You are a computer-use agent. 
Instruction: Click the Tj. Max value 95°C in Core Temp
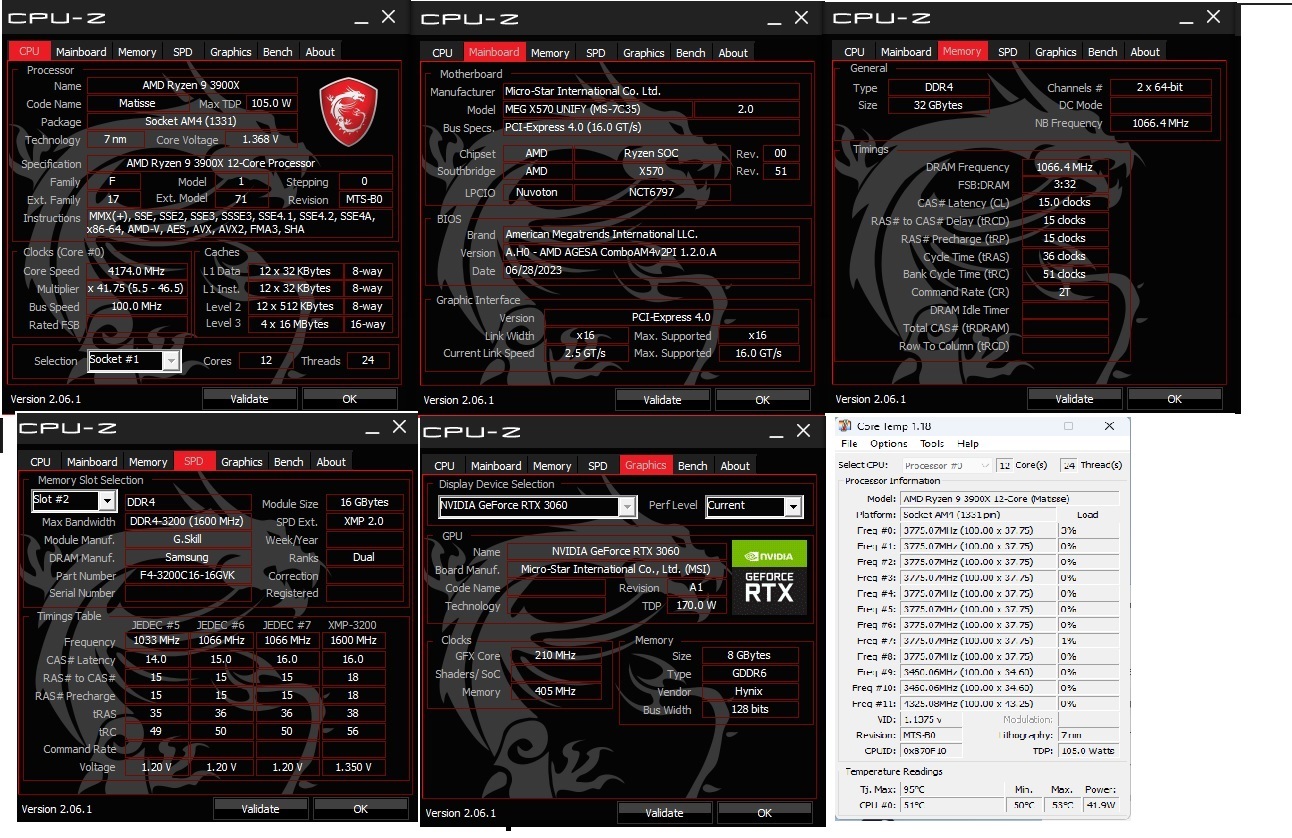tap(951, 790)
